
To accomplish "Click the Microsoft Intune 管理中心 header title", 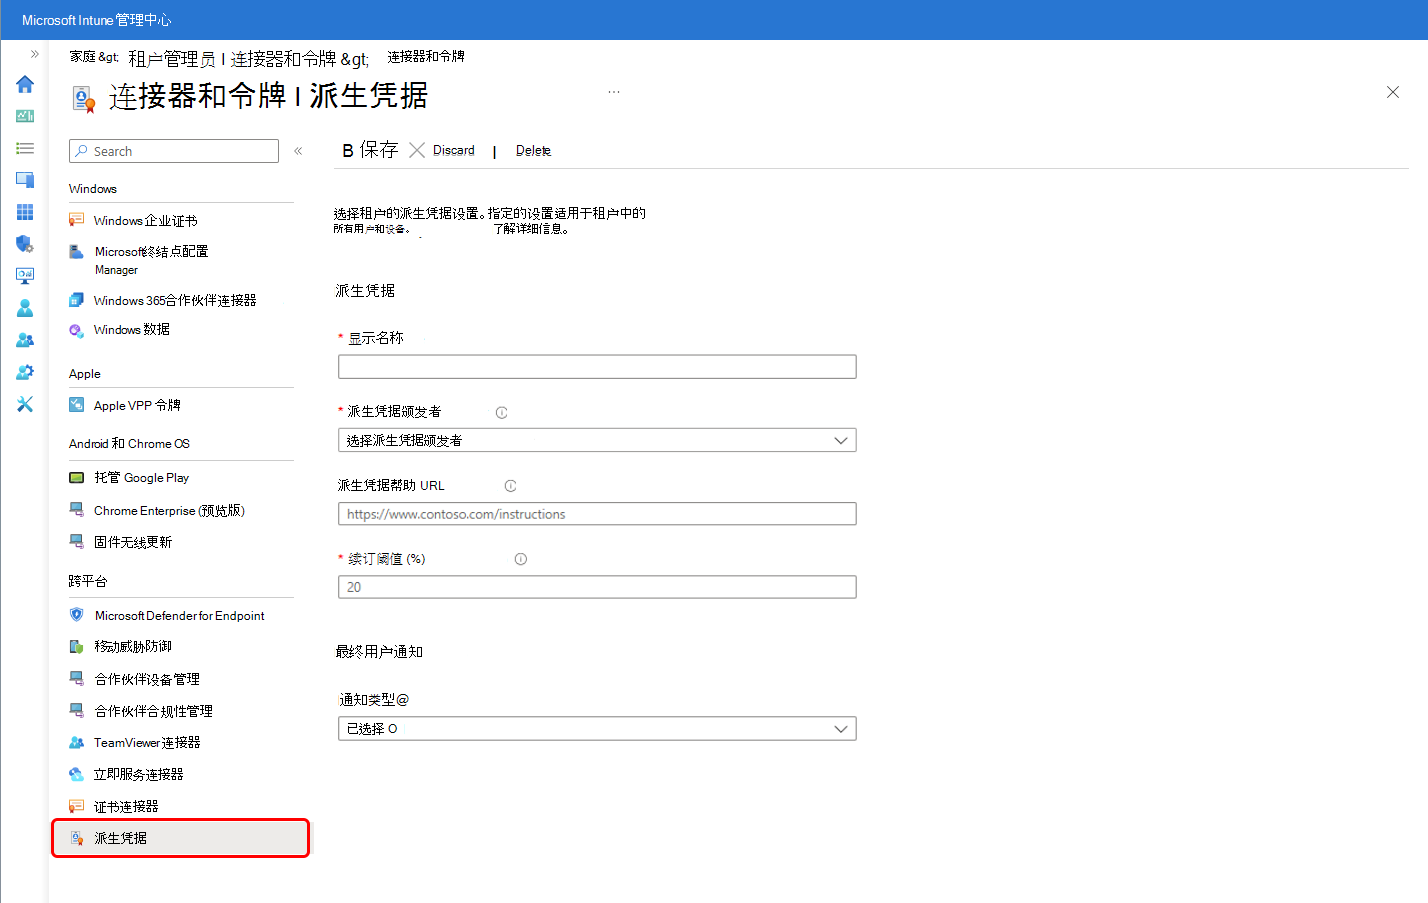I will tap(97, 20).
